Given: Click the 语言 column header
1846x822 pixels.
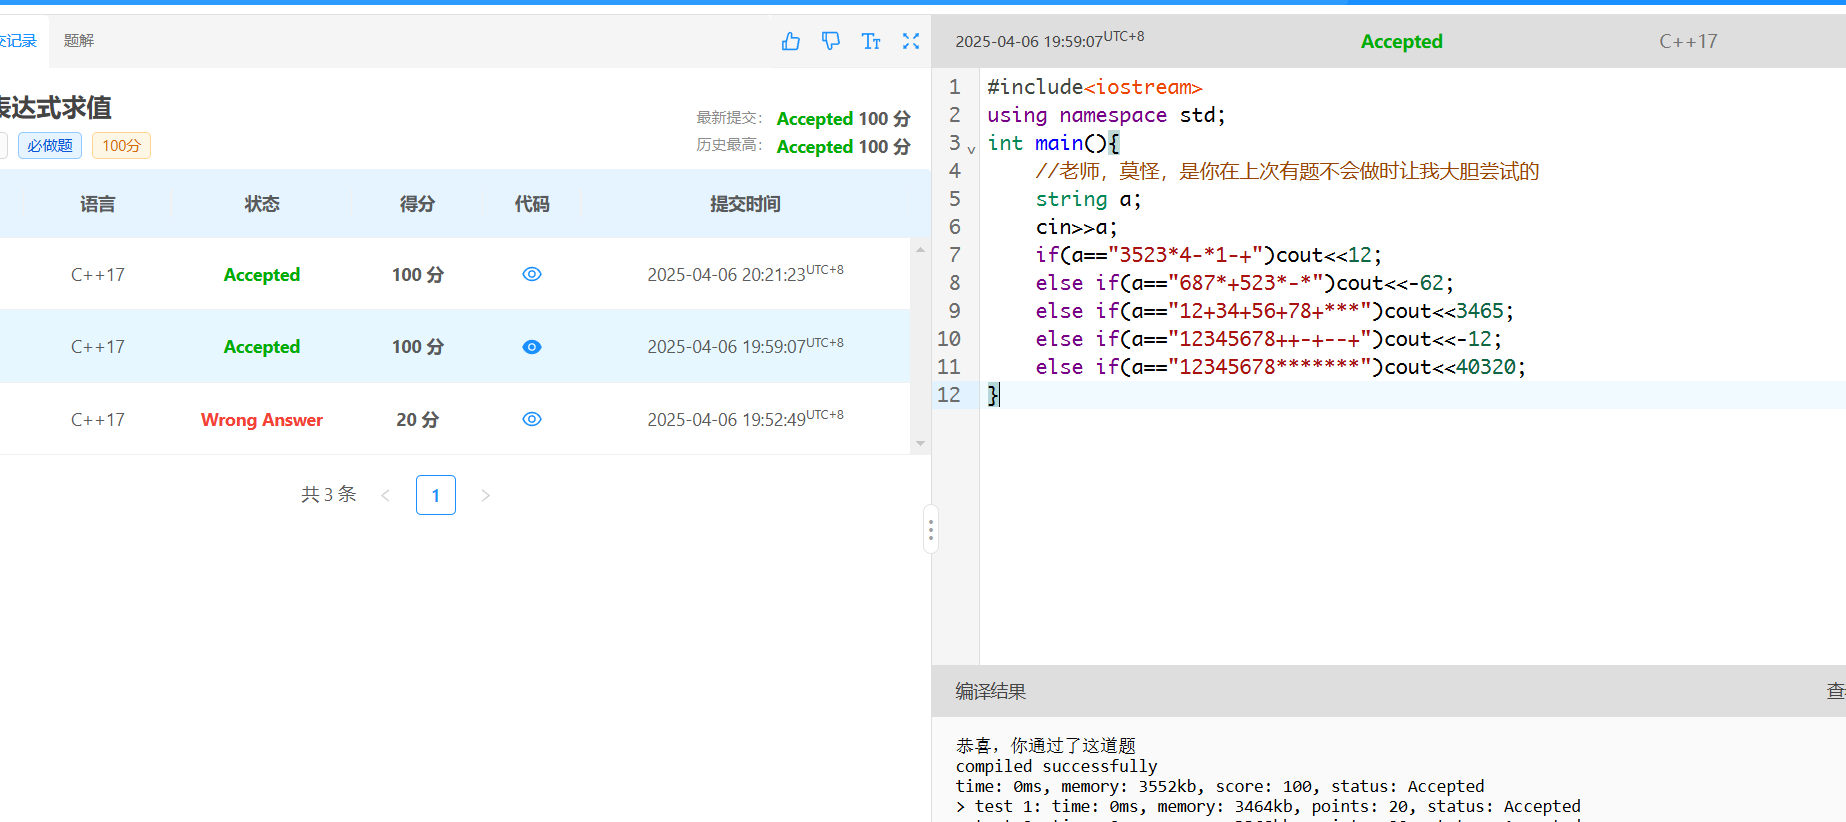Looking at the screenshot, I should 97,204.
